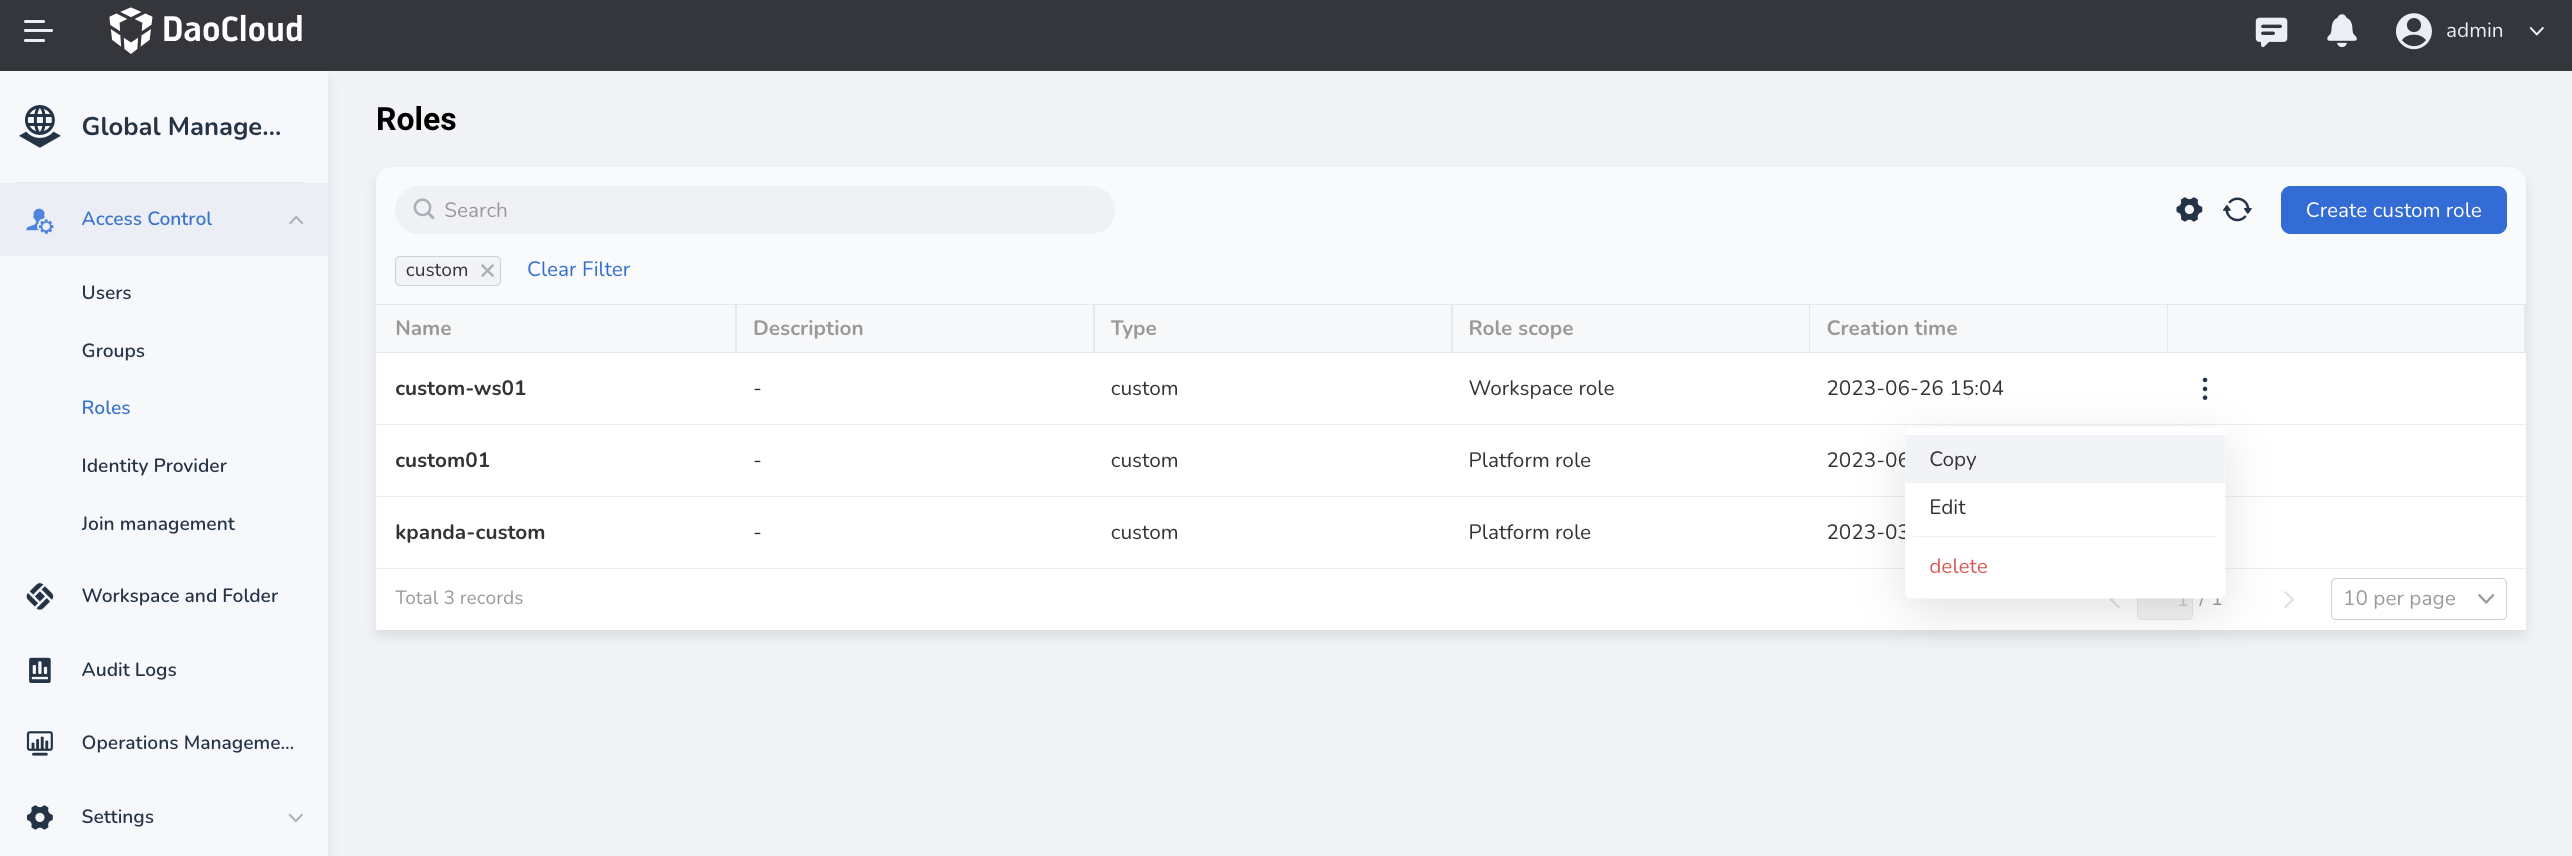Screen dimensions: 2572x856
Task: Open the messages chat icon
Action: [x=2271, y=31]
